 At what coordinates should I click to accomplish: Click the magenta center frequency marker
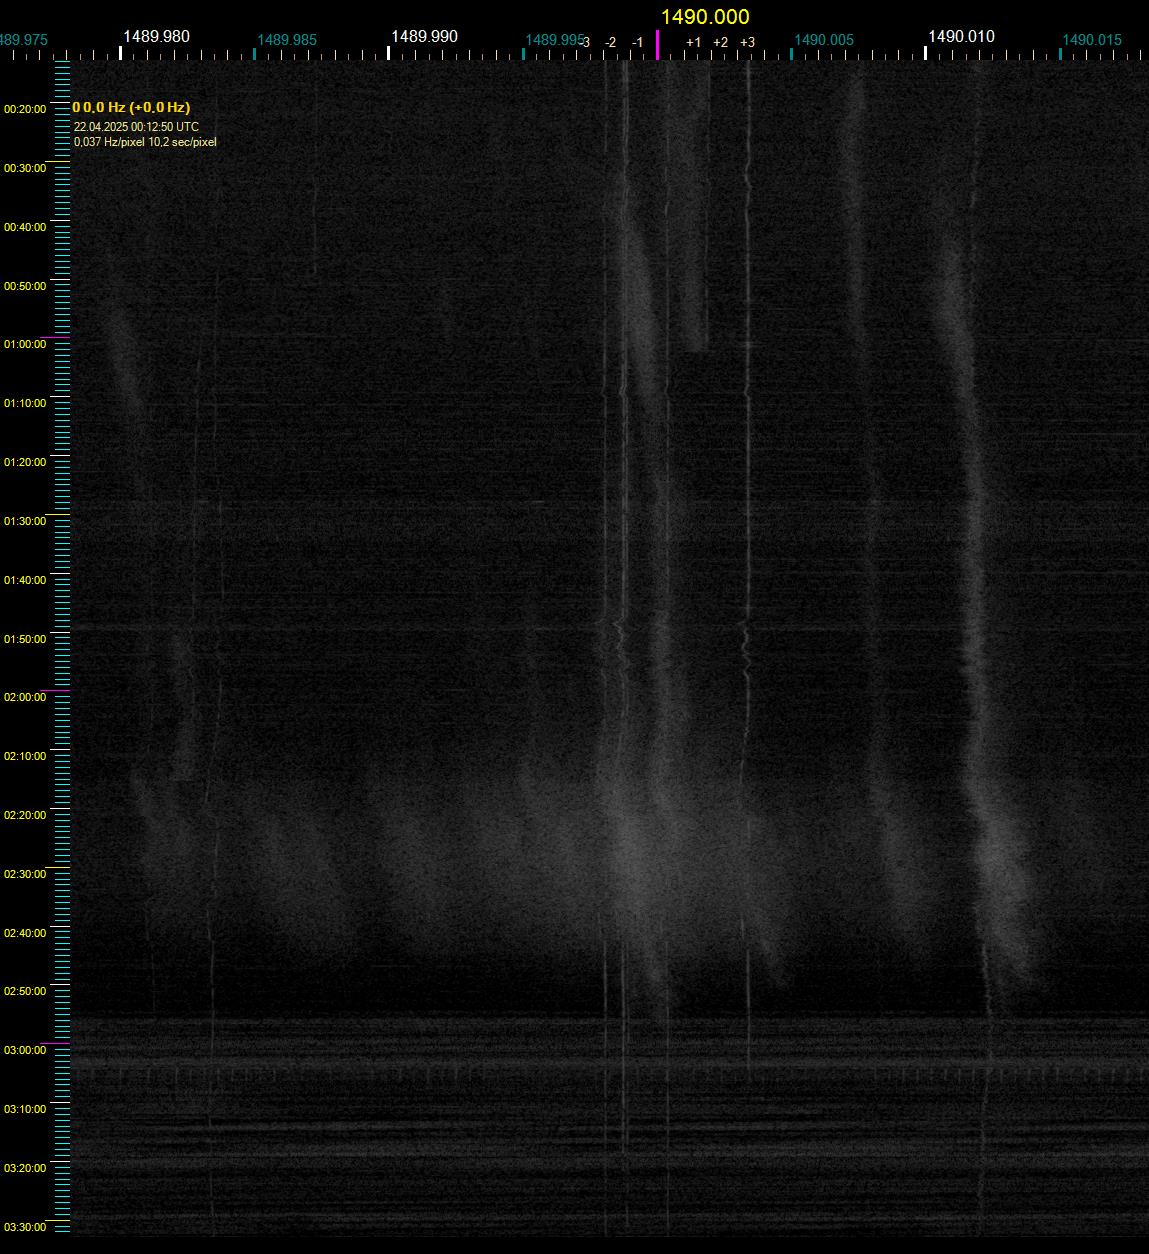[x=657, y=45]
